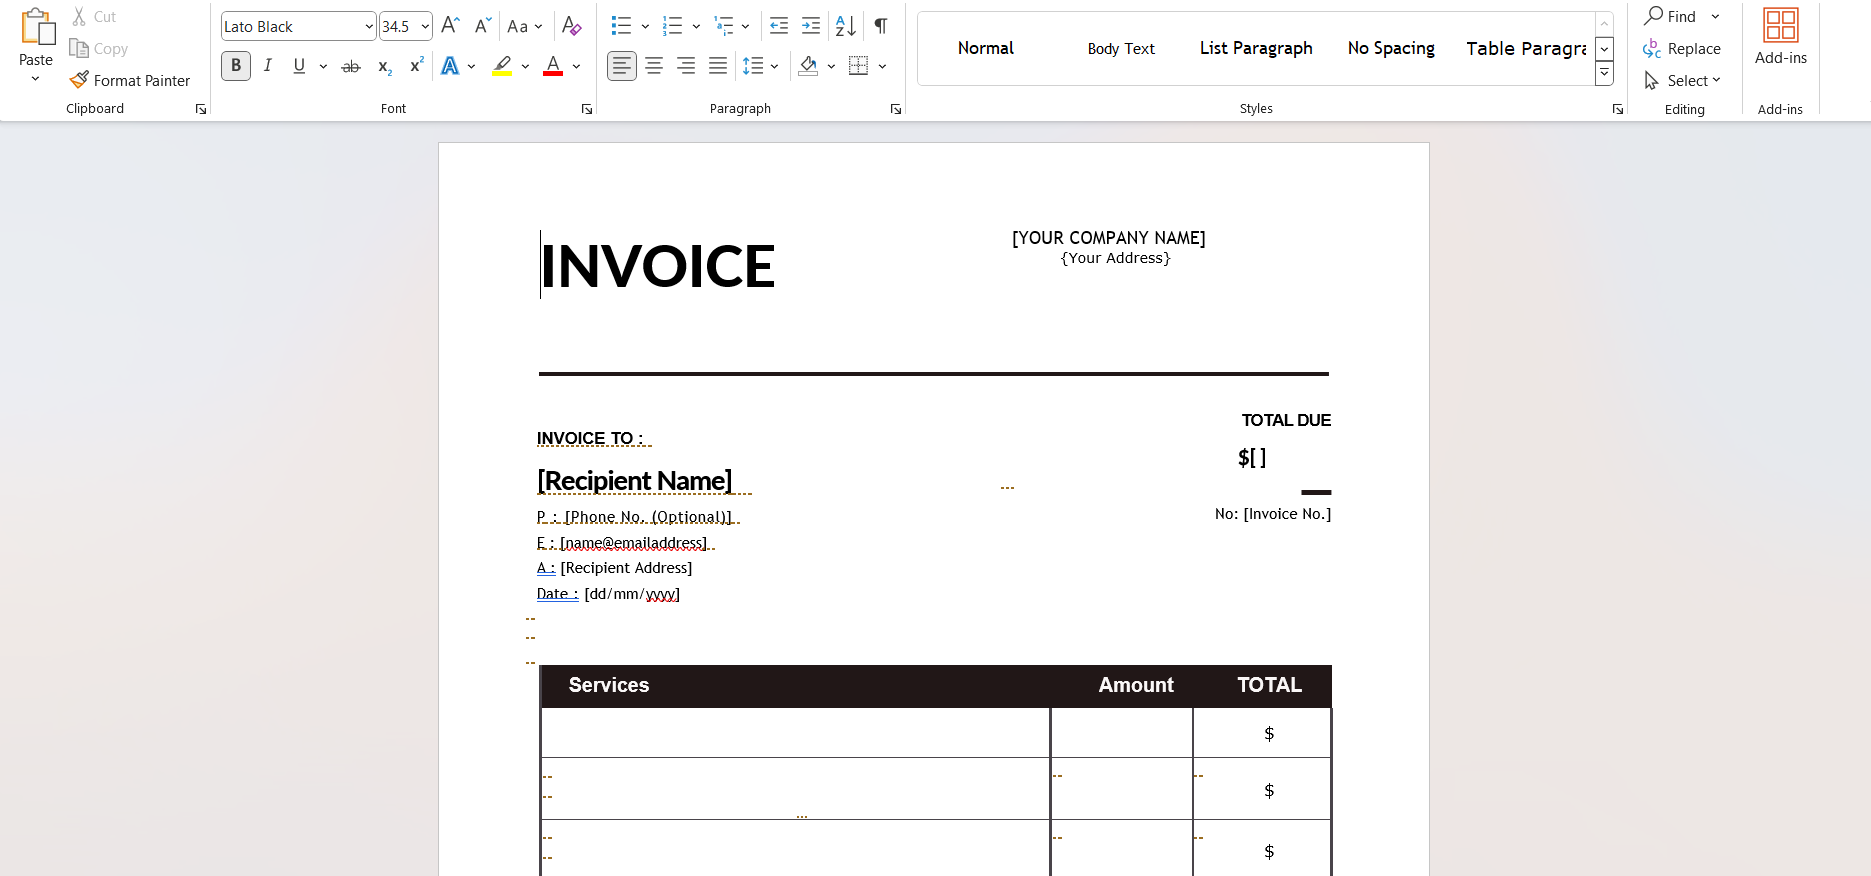Apply the No Spacing style

click(x=1390, y=48)
